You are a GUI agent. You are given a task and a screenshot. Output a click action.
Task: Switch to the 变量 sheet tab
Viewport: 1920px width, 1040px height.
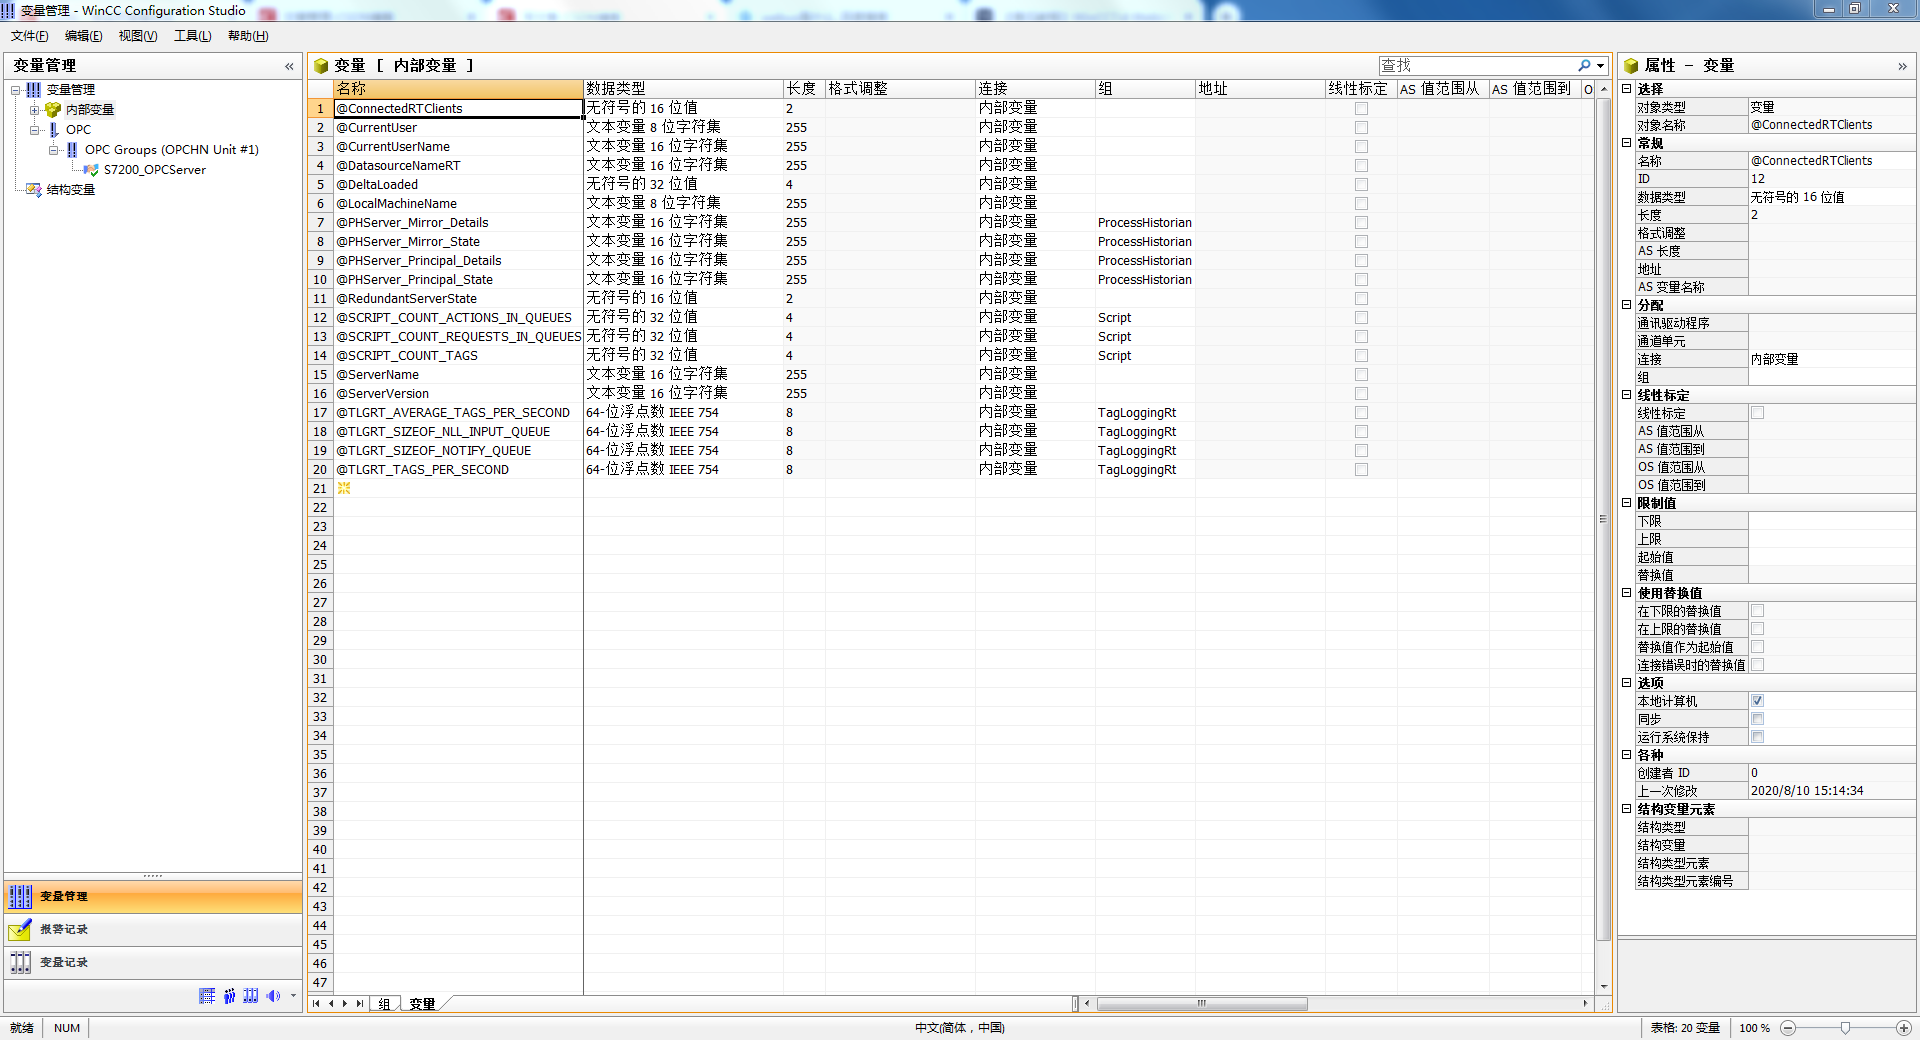(422, 1004)
